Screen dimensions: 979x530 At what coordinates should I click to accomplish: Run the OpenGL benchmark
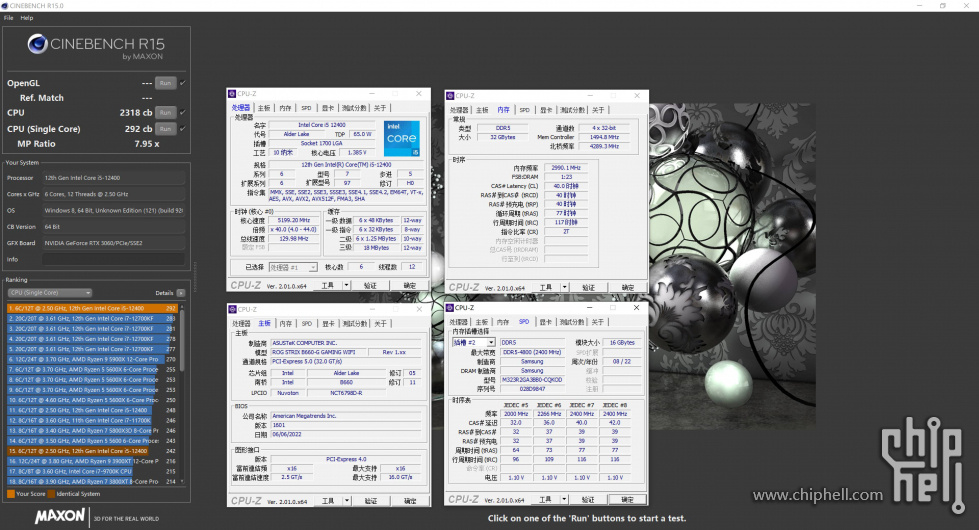click(x=165, y=83)
